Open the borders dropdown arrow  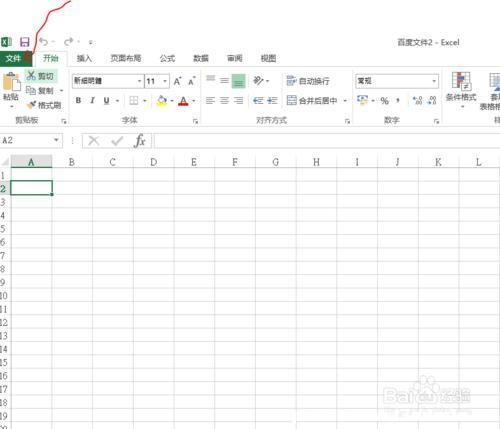coord(145,101)
